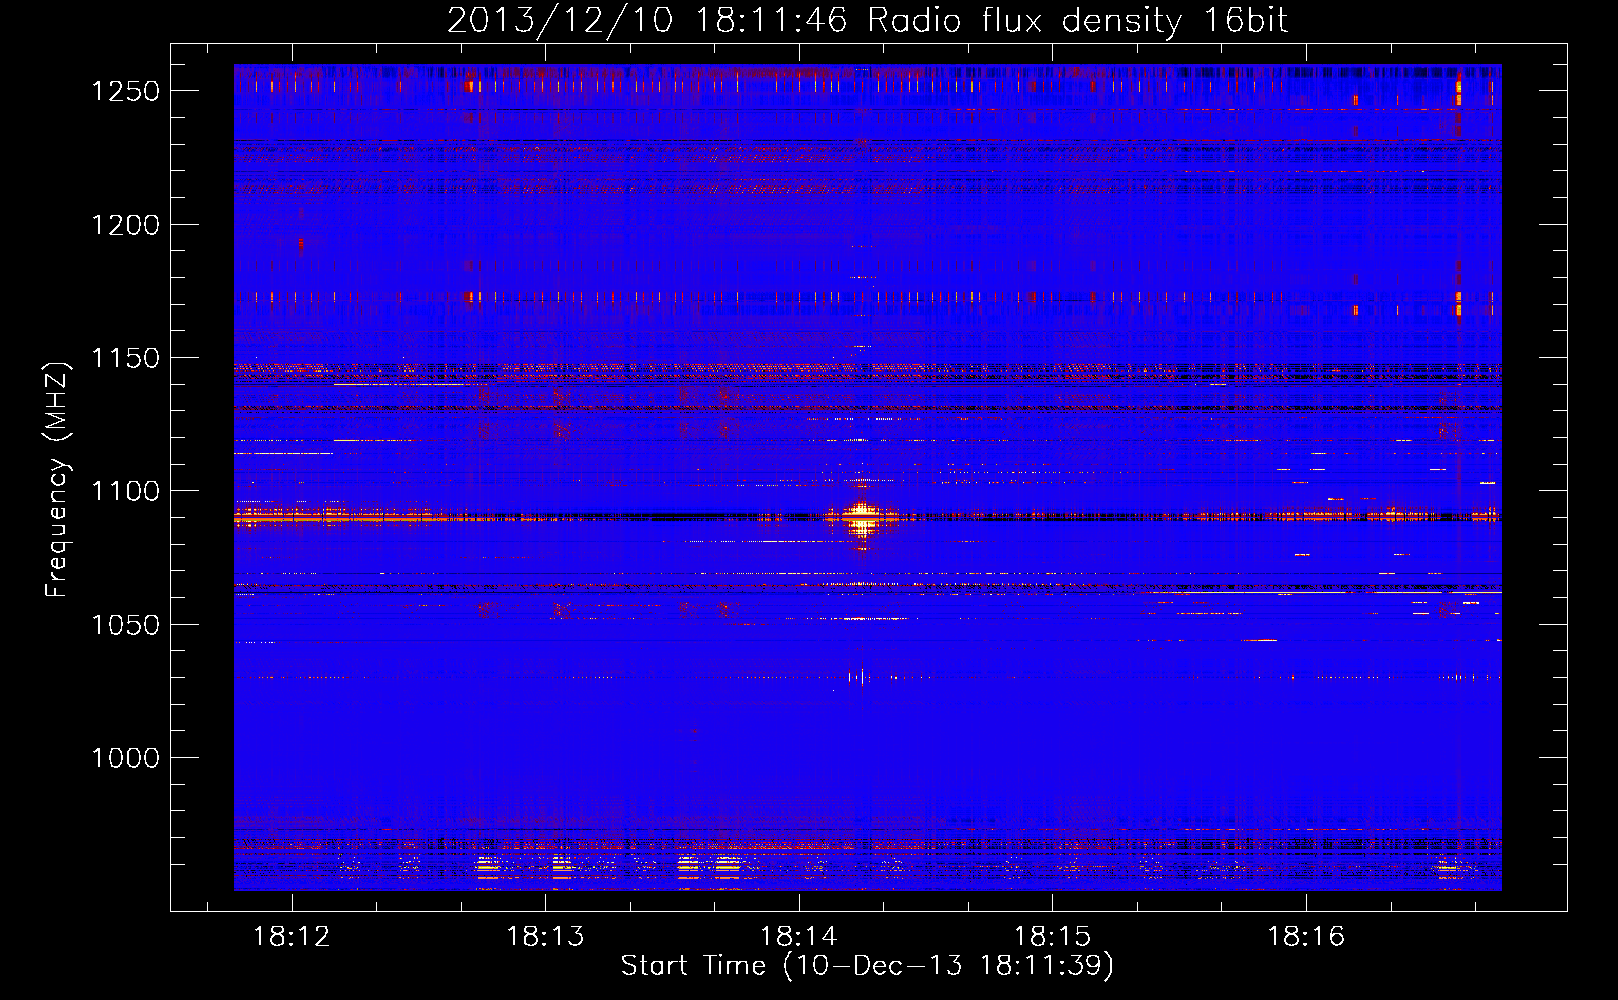Select the 1200 frequency tick label
This screenshot has width=1618, height=1000.
point(126,225)
